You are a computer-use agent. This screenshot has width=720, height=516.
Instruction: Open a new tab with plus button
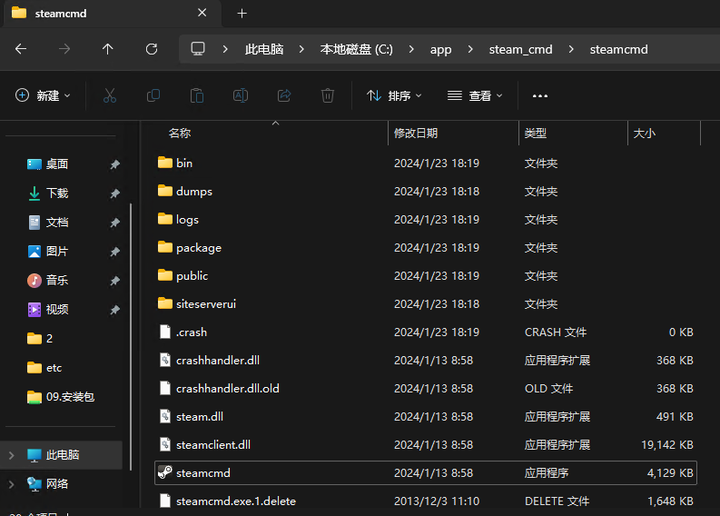241,13
